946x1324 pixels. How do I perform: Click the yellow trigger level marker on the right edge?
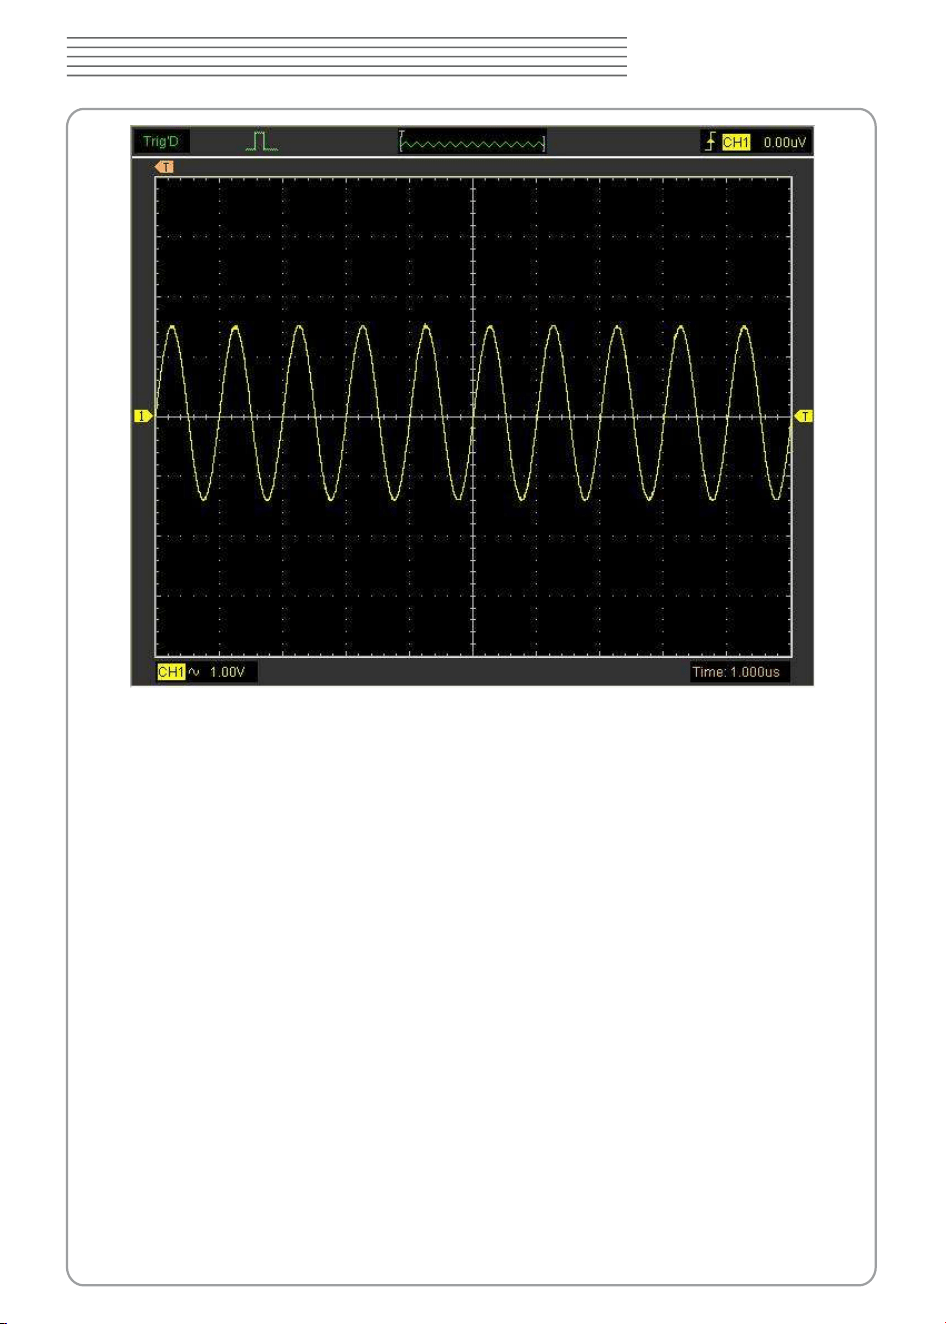tap(804, 416)
